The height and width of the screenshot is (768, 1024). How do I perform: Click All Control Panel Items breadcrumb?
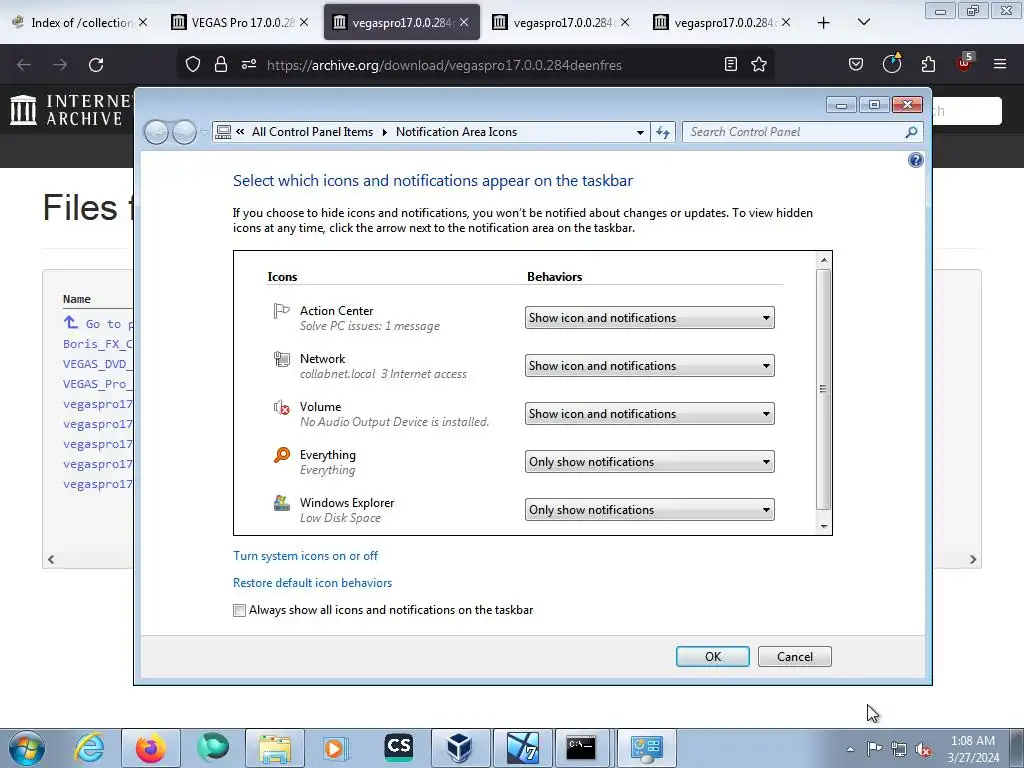click(x=312, y=132)
